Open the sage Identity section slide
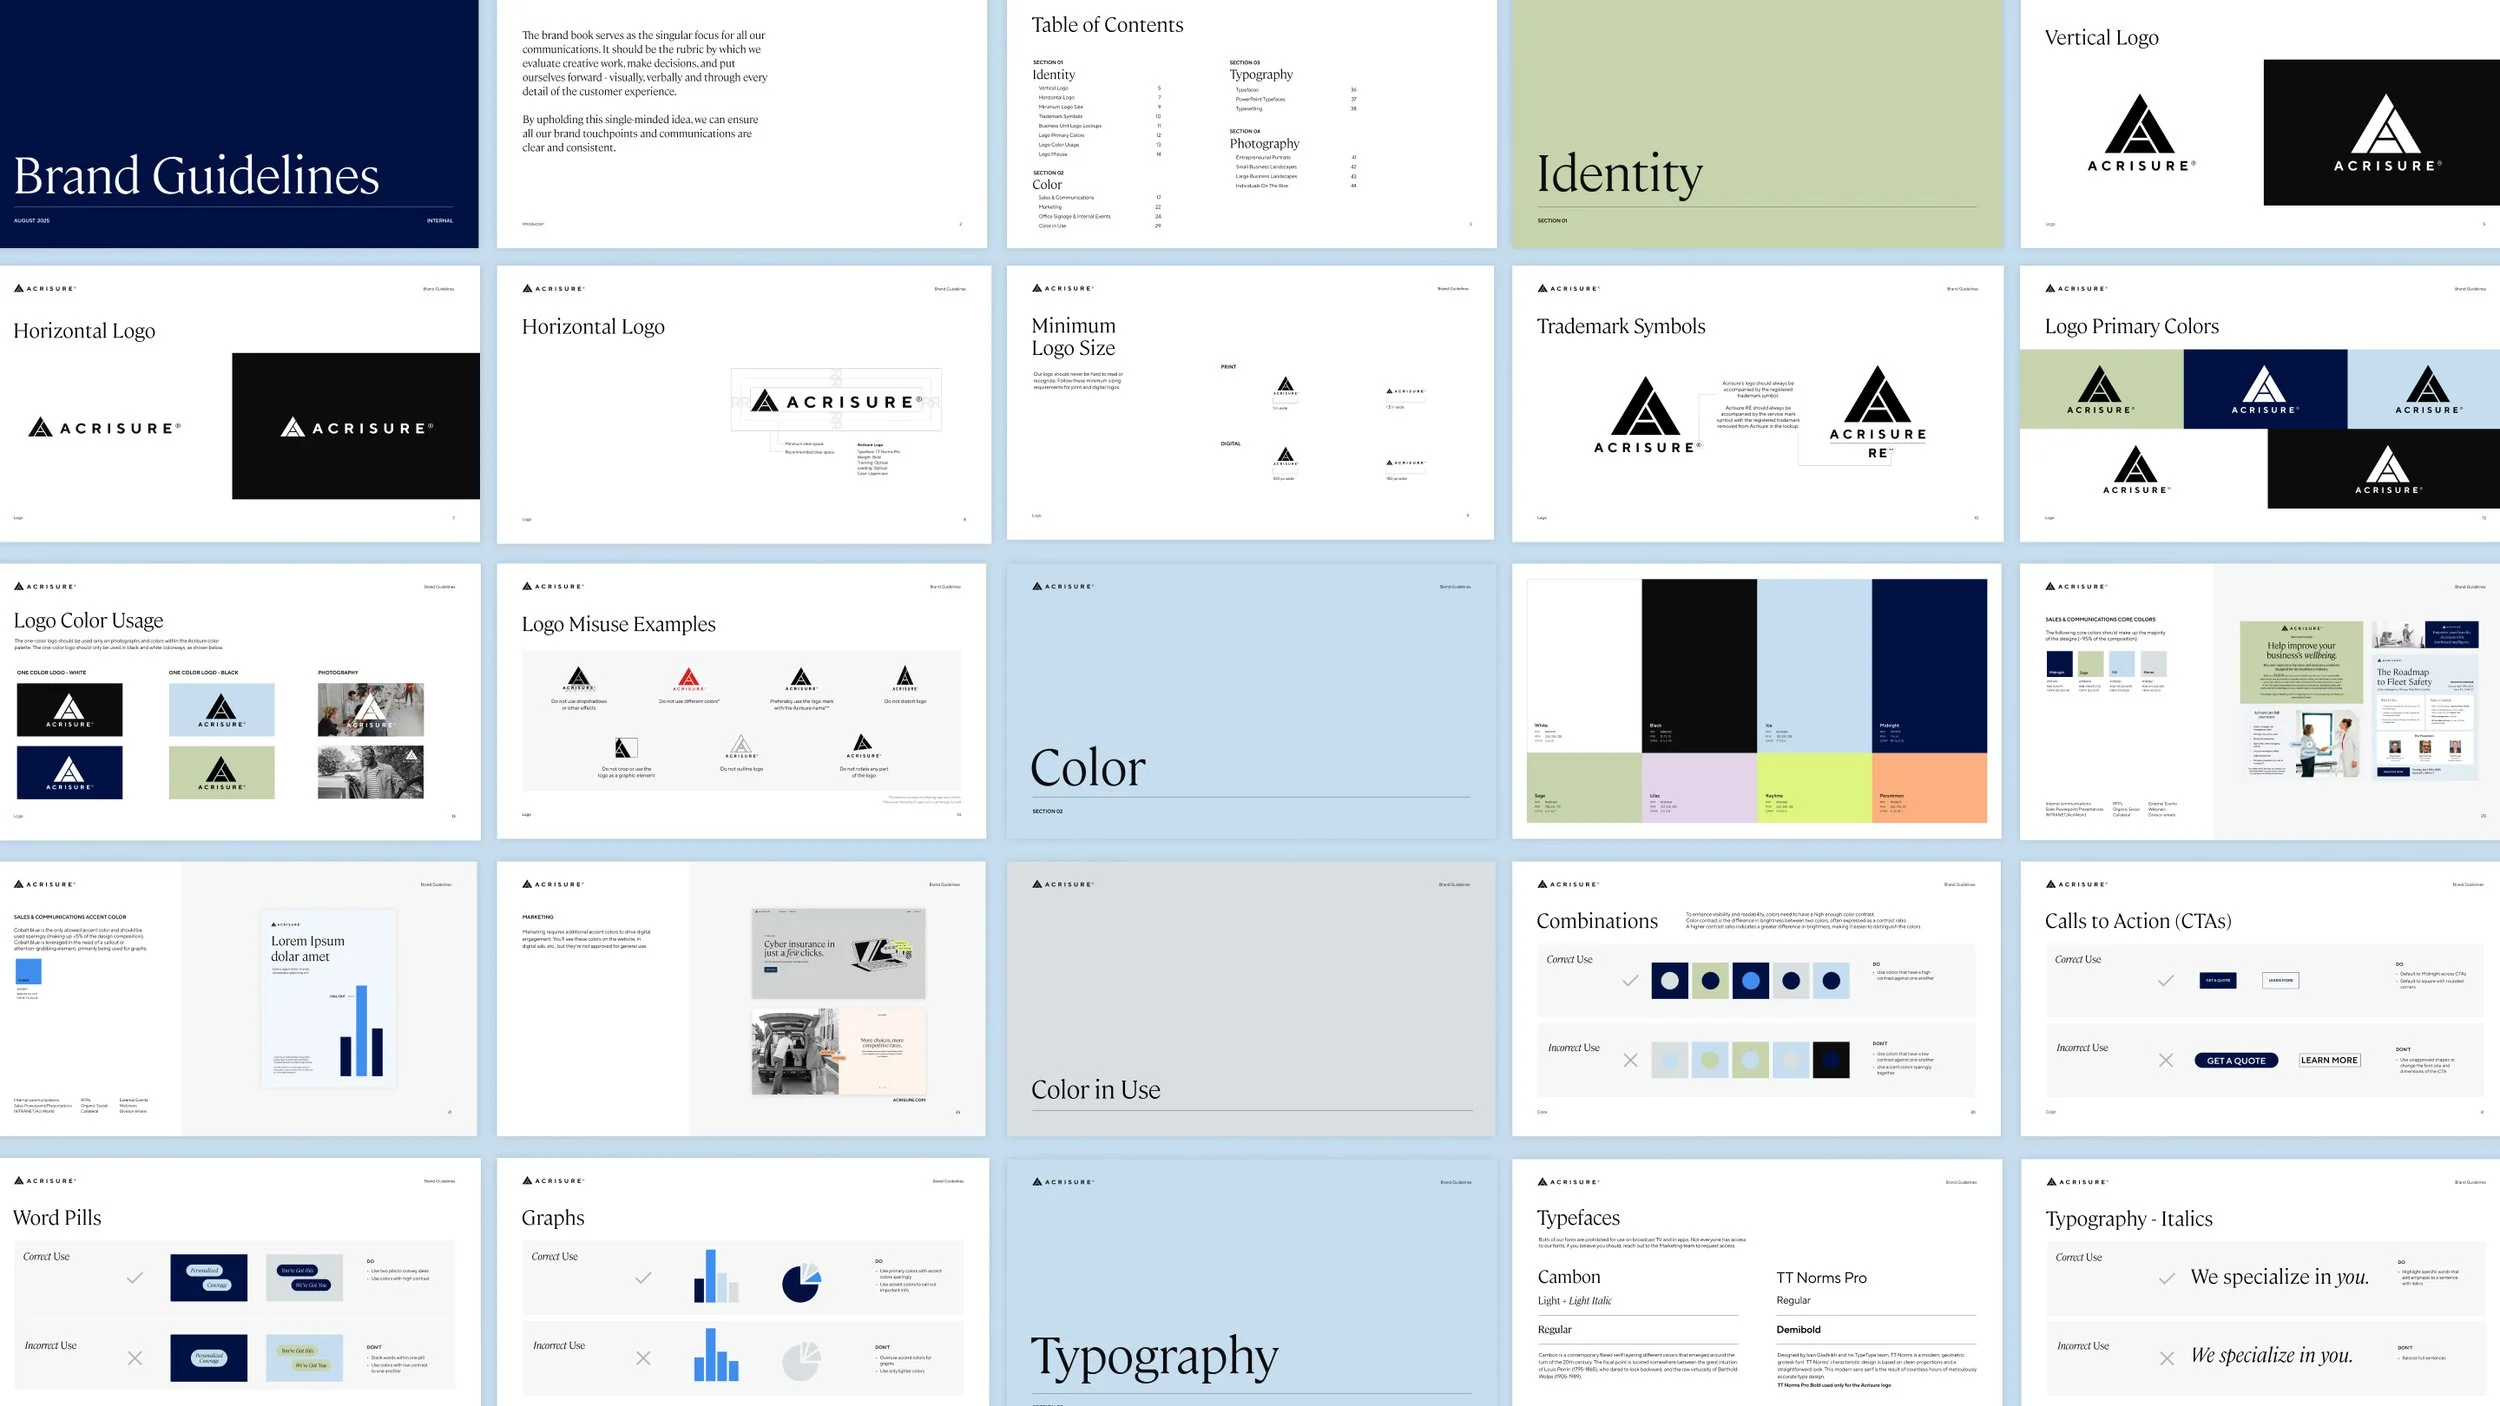2500x1406 pixels. (1757, 124)
